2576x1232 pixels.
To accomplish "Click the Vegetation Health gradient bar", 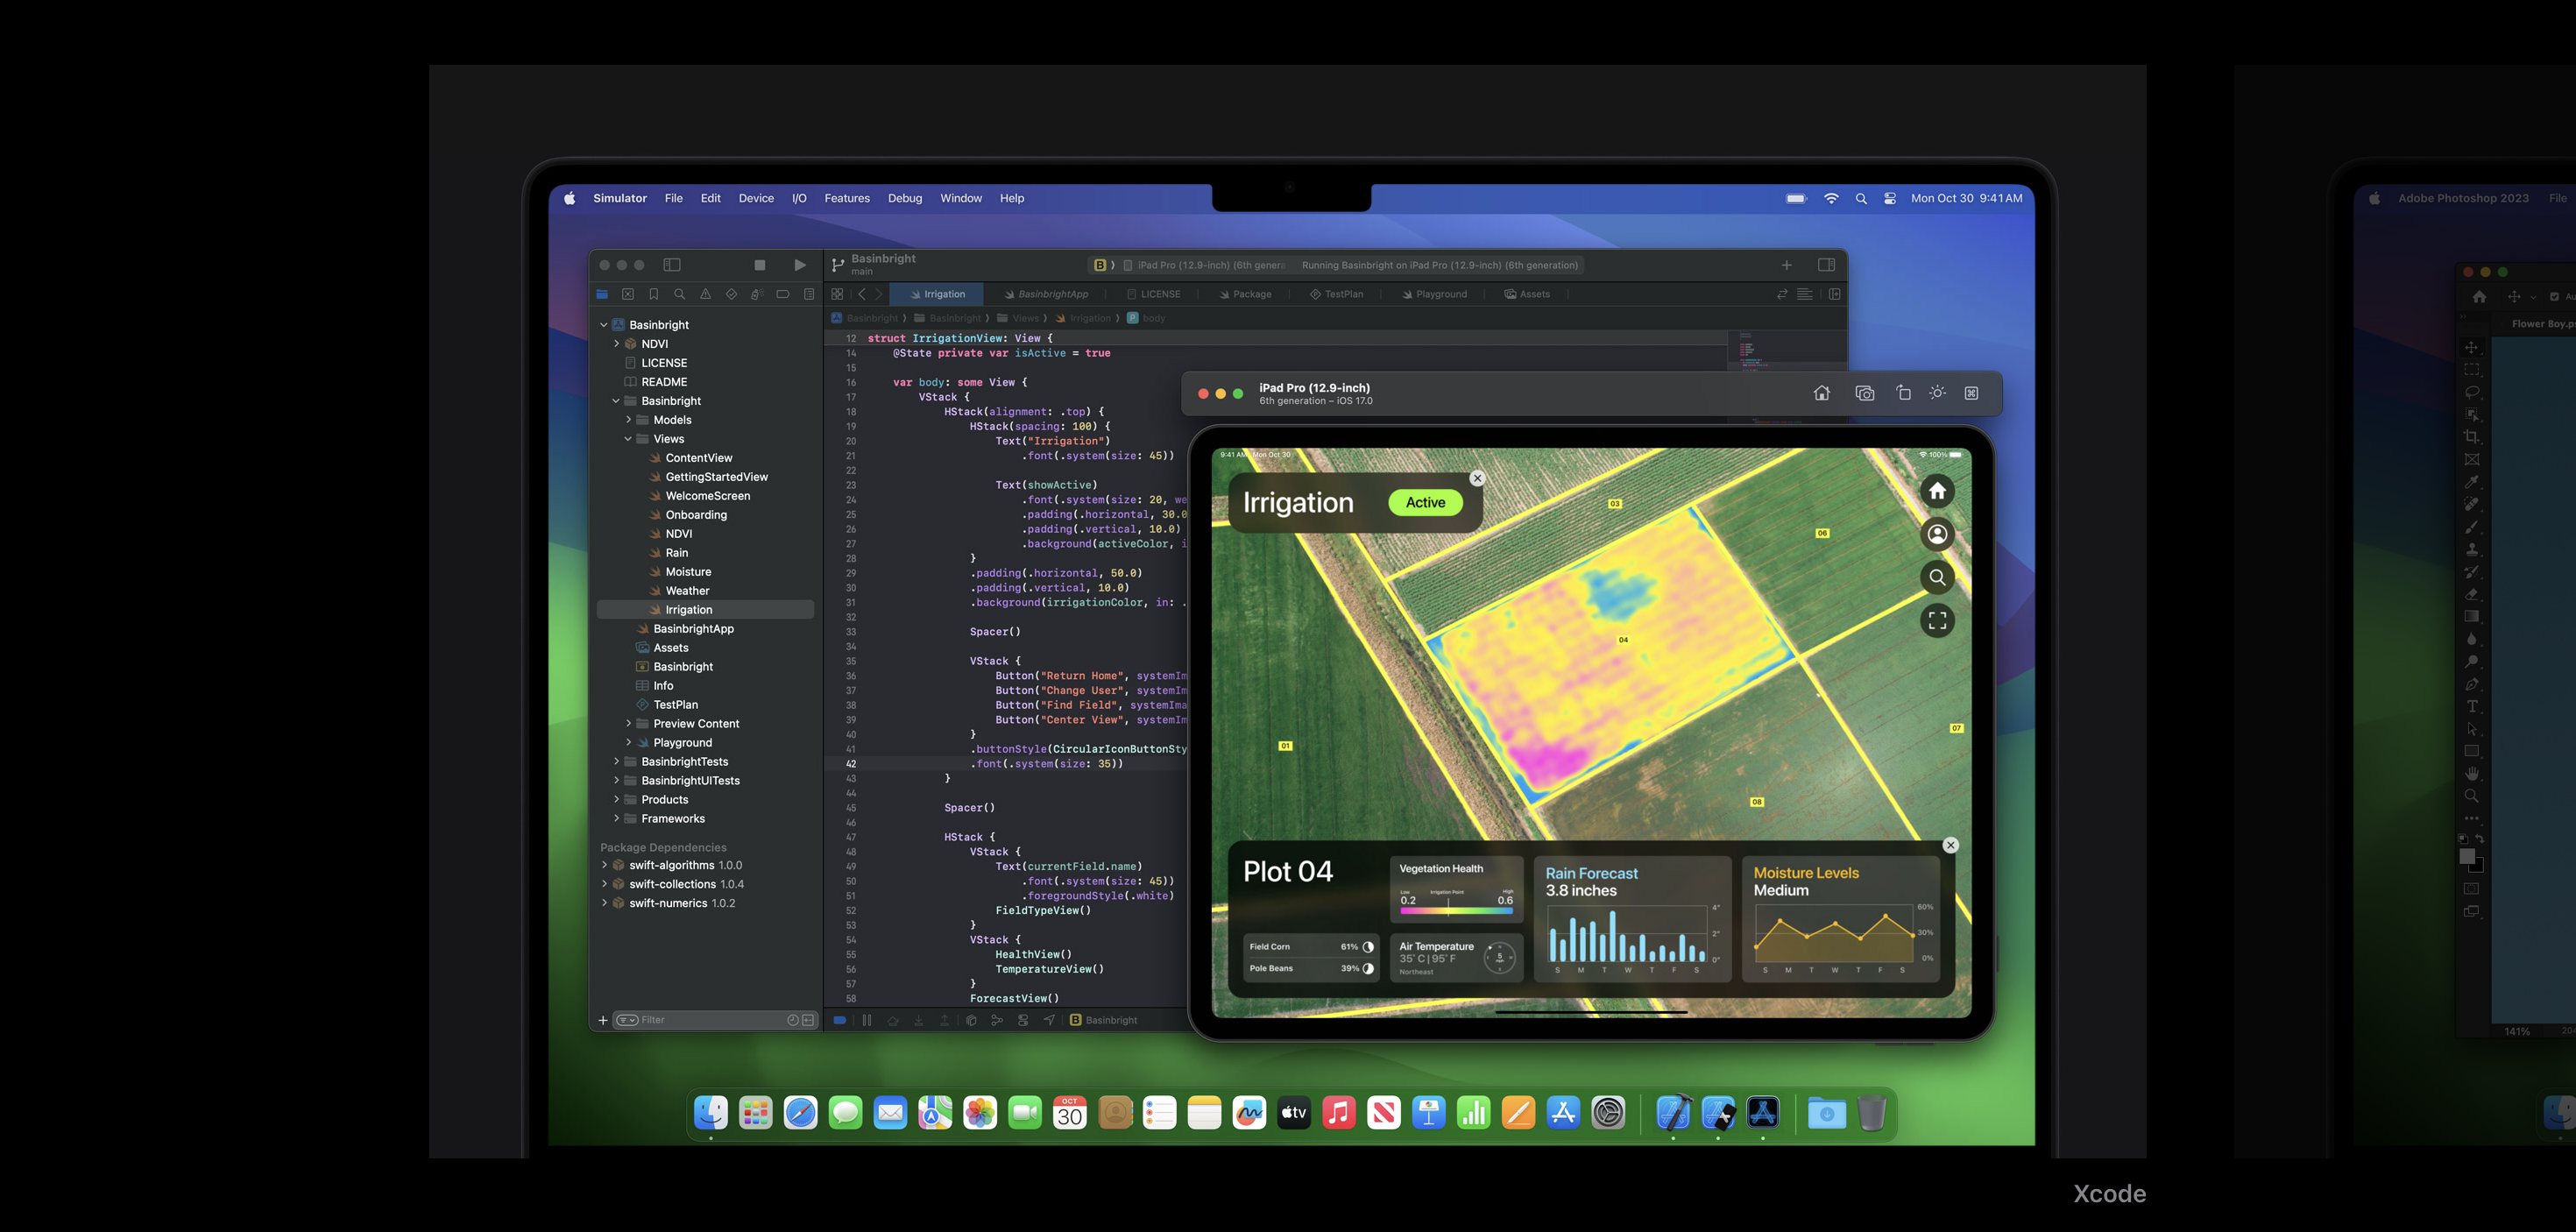I will click(x=1456, y=911).
